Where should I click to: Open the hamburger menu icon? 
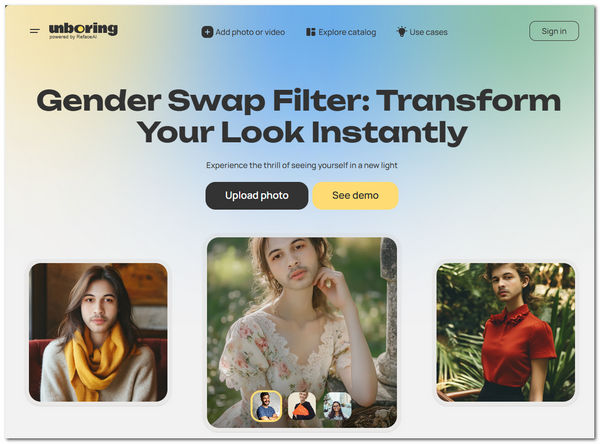coord(34,31)
